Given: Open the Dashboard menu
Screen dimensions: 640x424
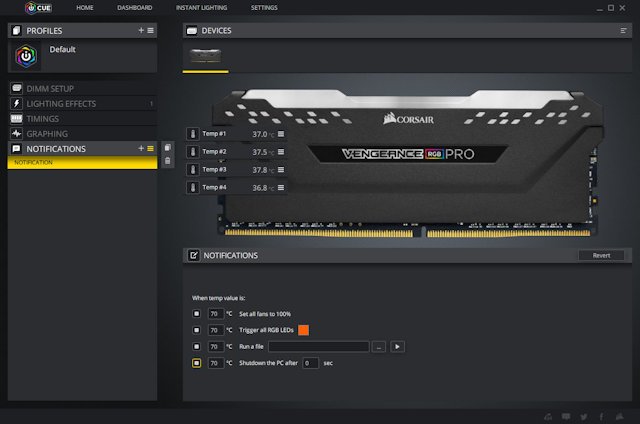Looking at the screenshot, I should tap(134, 8).
